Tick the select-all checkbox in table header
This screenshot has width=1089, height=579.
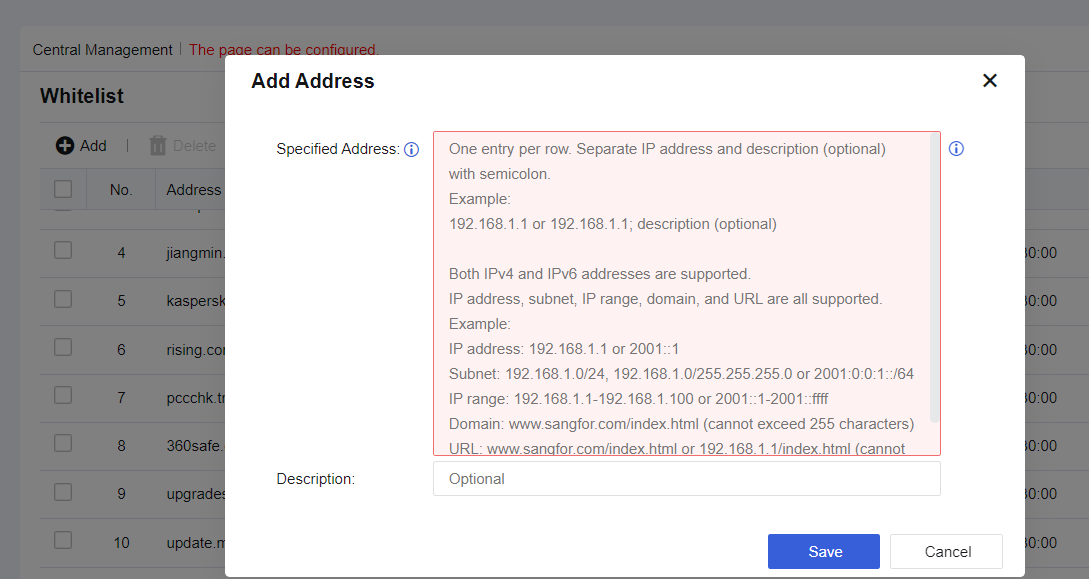pos(63,189)
